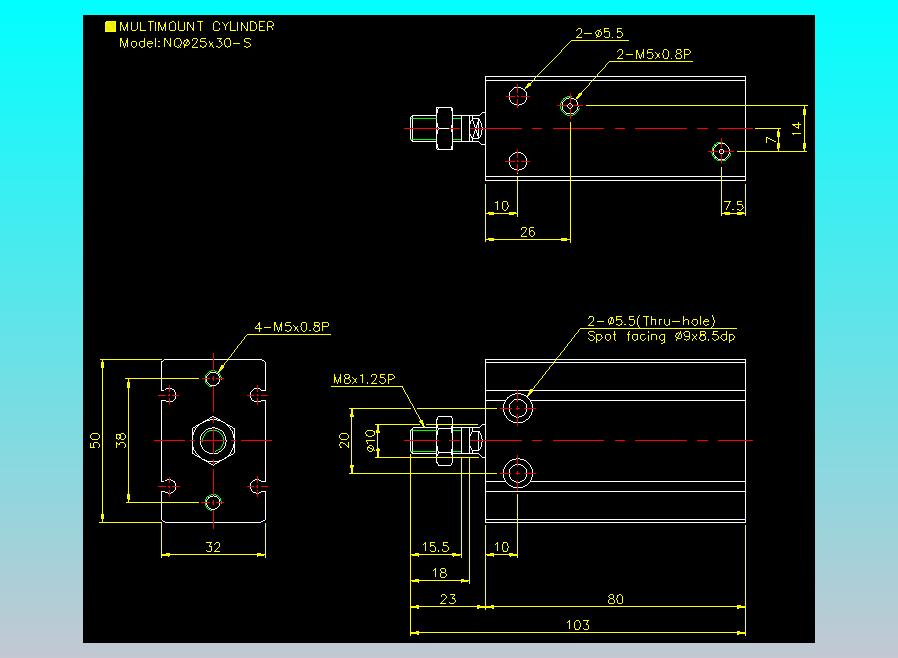Click the 20 dimension beside the rod
The width and height of the screenshot is (898, 658).
[344, 440]
